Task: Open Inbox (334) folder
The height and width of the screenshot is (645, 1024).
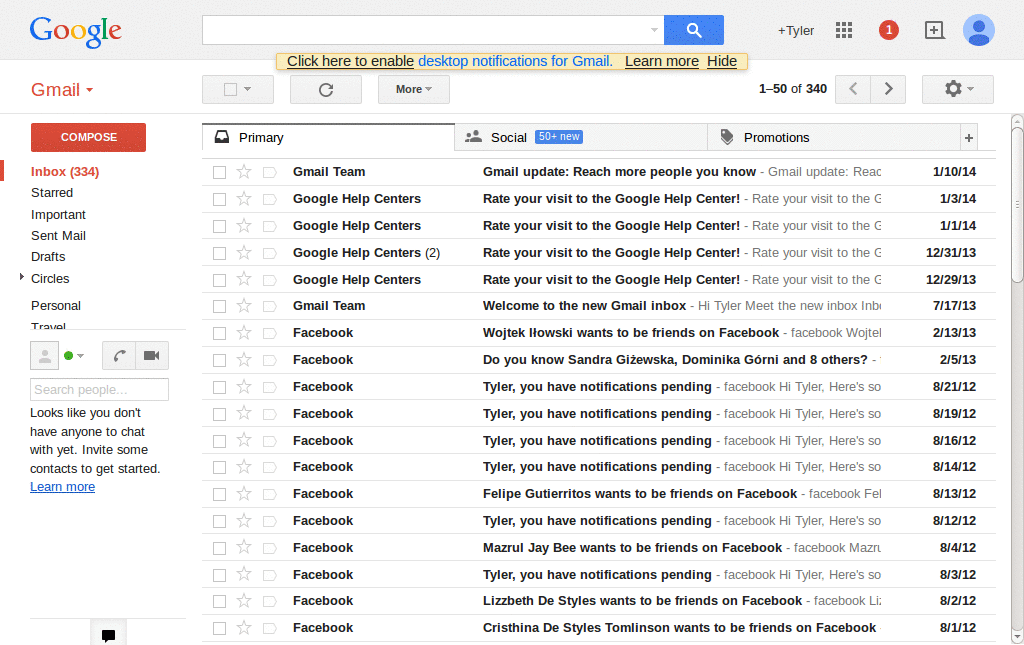Action: (x=65, y=172)
